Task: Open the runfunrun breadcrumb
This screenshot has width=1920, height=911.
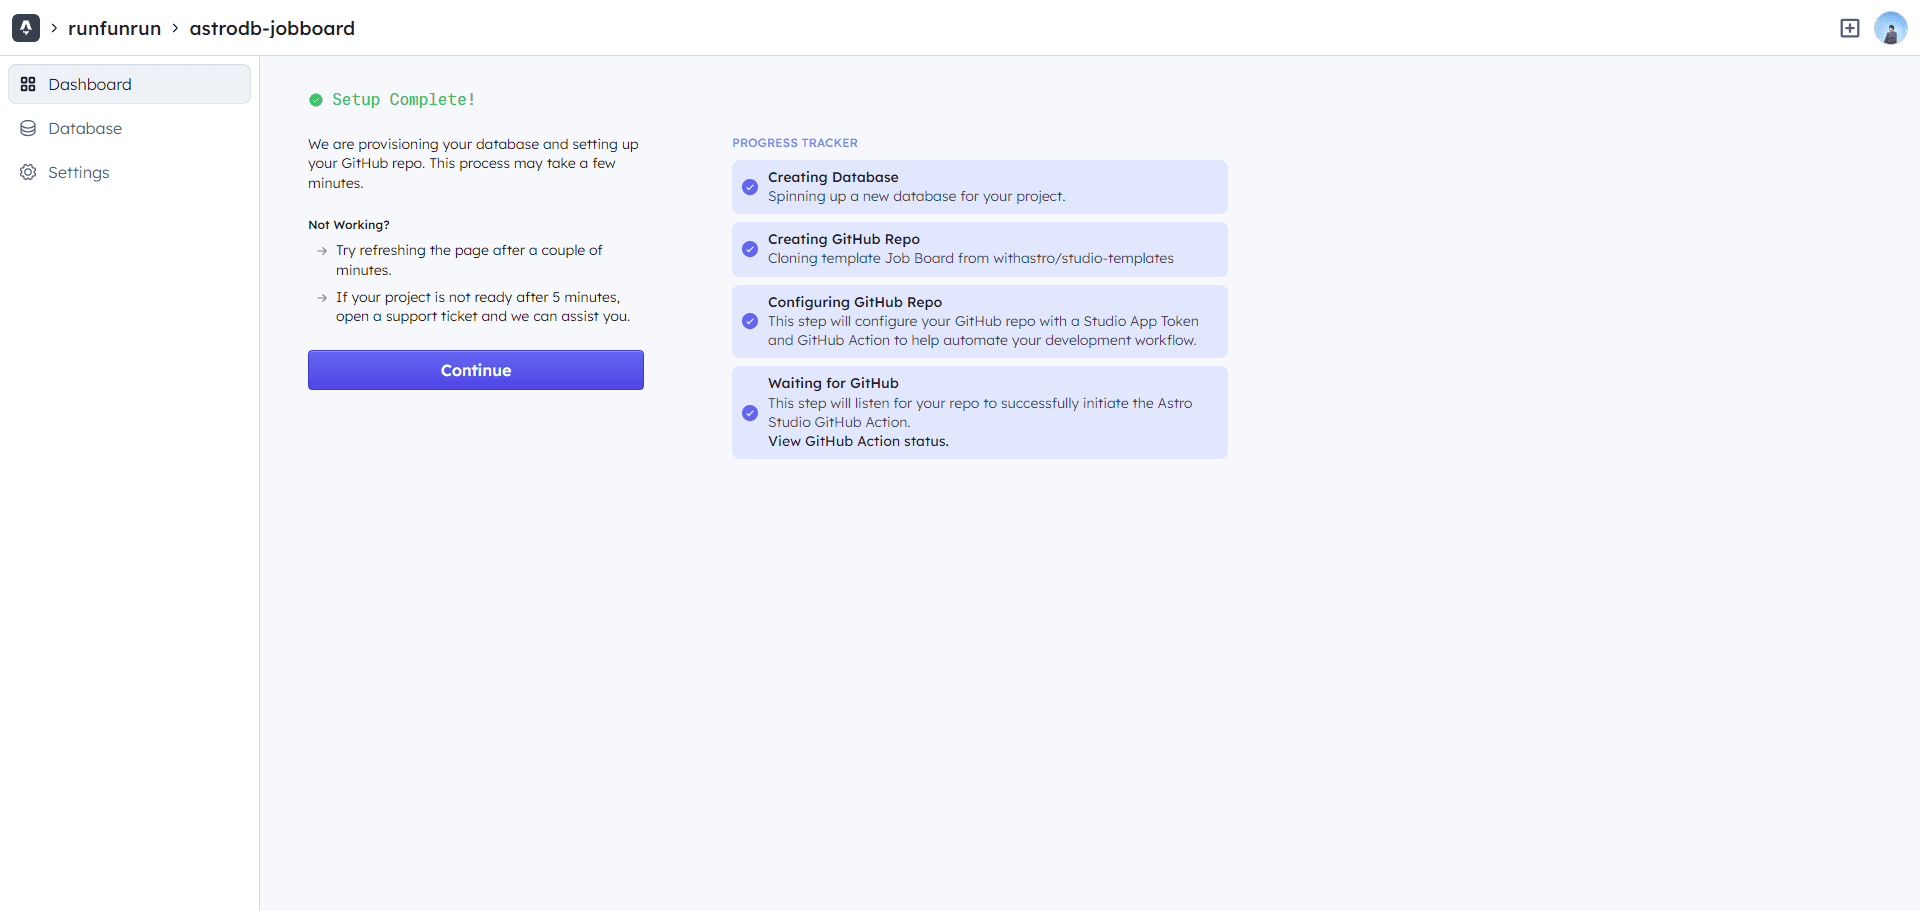Action: 114,28
